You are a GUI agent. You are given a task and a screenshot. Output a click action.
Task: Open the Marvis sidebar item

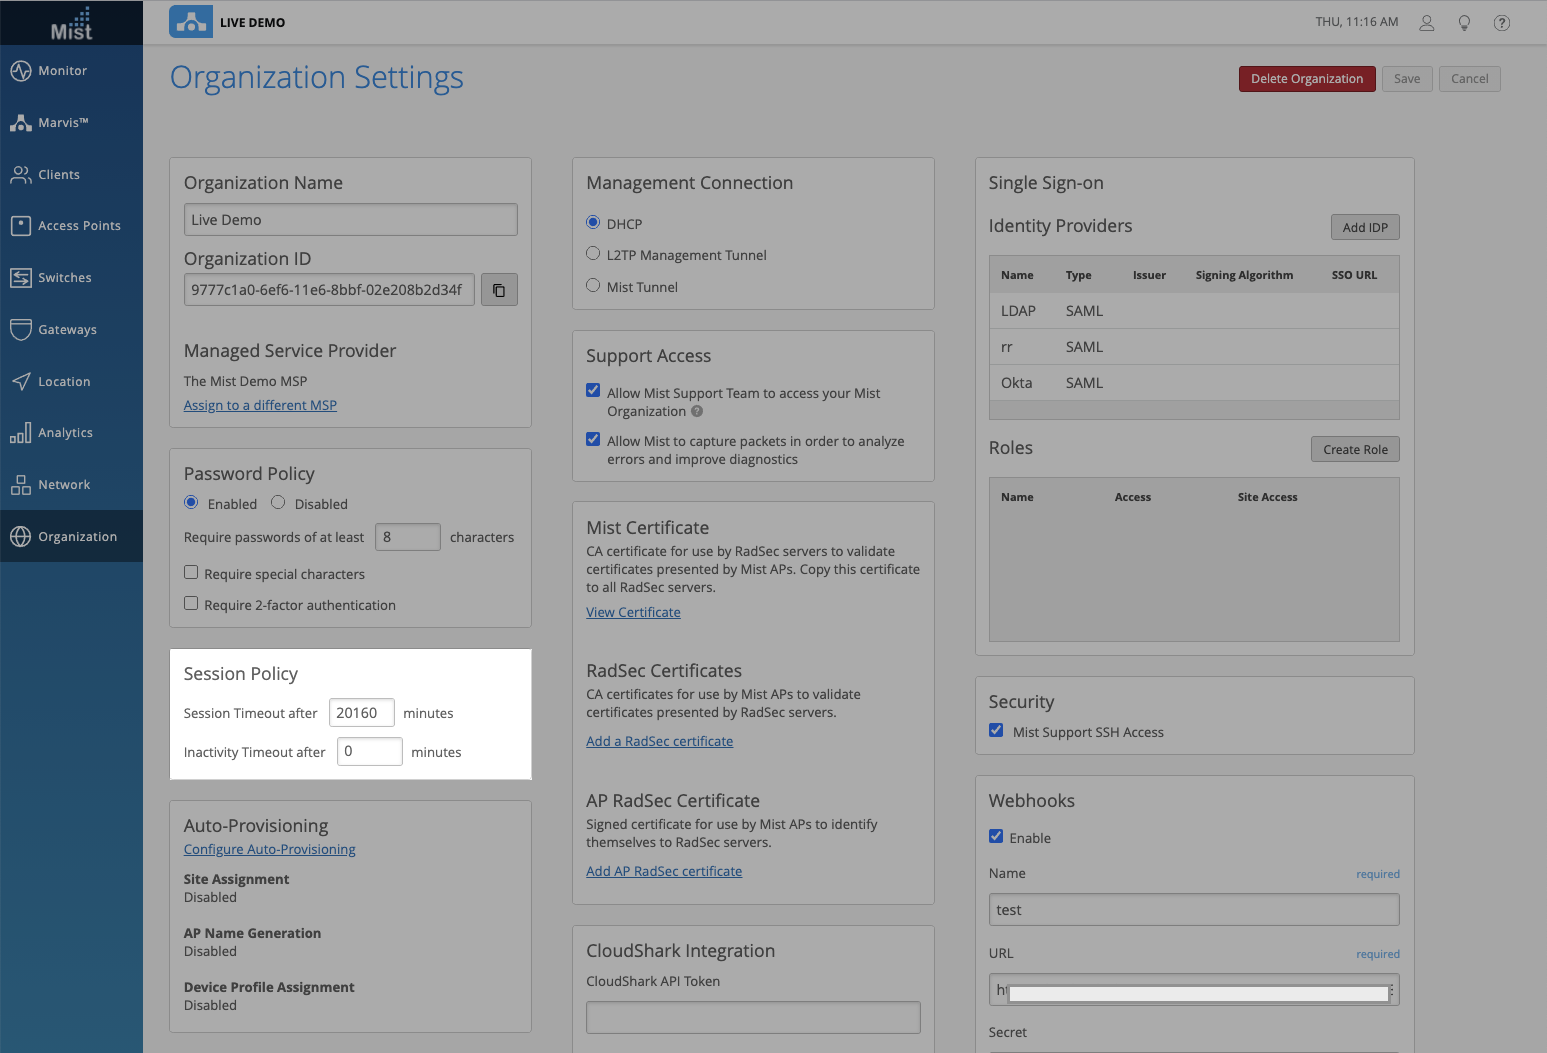[63, 123]
